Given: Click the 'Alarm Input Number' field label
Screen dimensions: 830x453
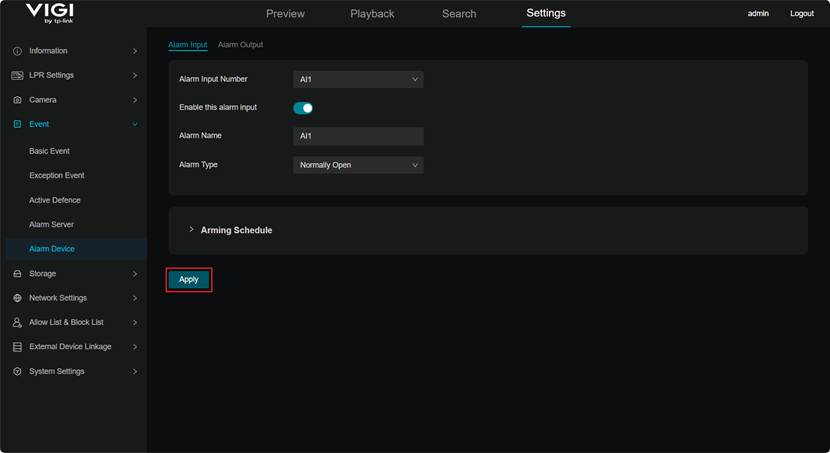Looking at the screenshot, I should click(x=213, y=79).
